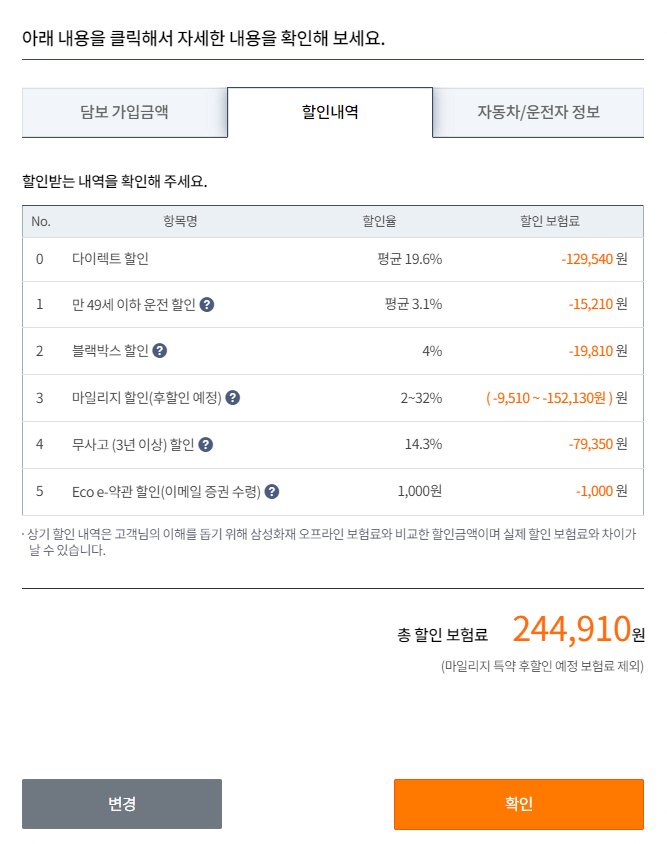Open help tooltip for 블랙박스 할인
The width and height of the screenshot is (667, 844).
pyautogui.click(x=162, y=351)
